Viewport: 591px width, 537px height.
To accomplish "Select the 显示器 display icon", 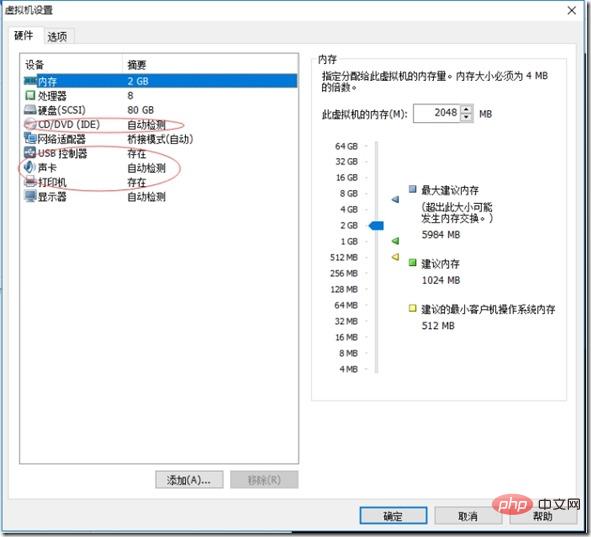I will click(30, 196).
